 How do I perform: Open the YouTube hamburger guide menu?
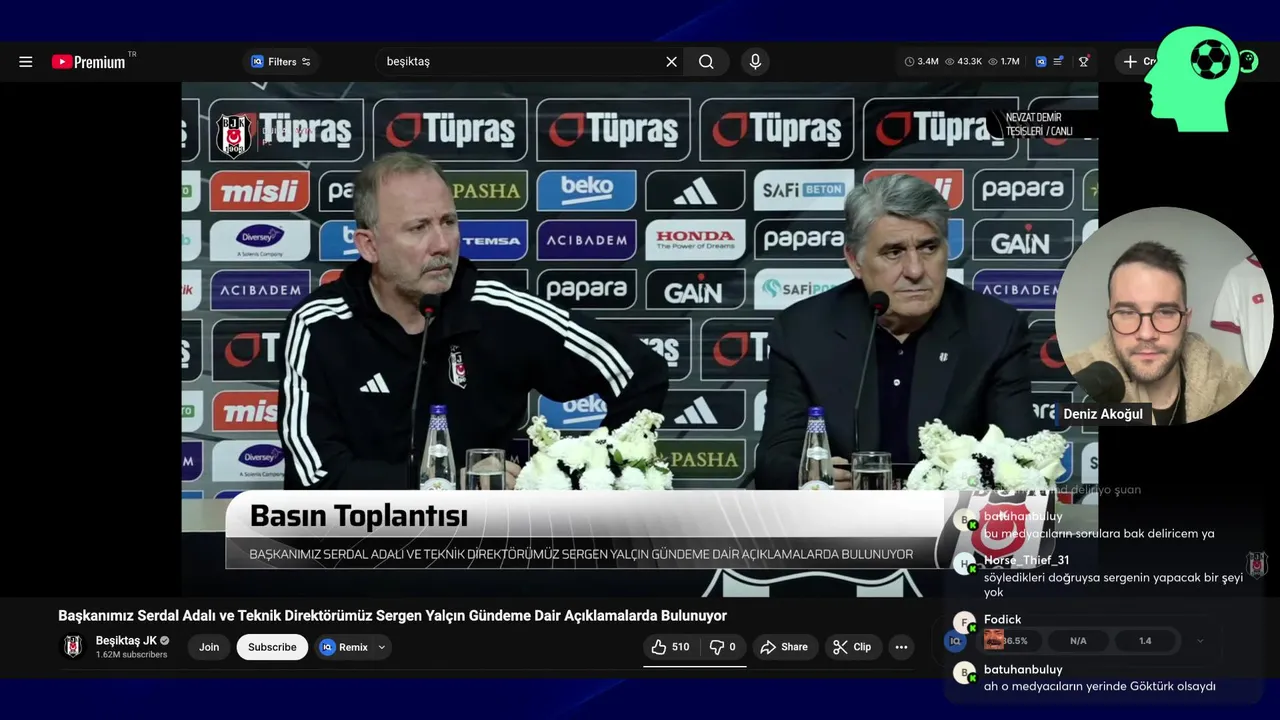click(x=26, y=62)
